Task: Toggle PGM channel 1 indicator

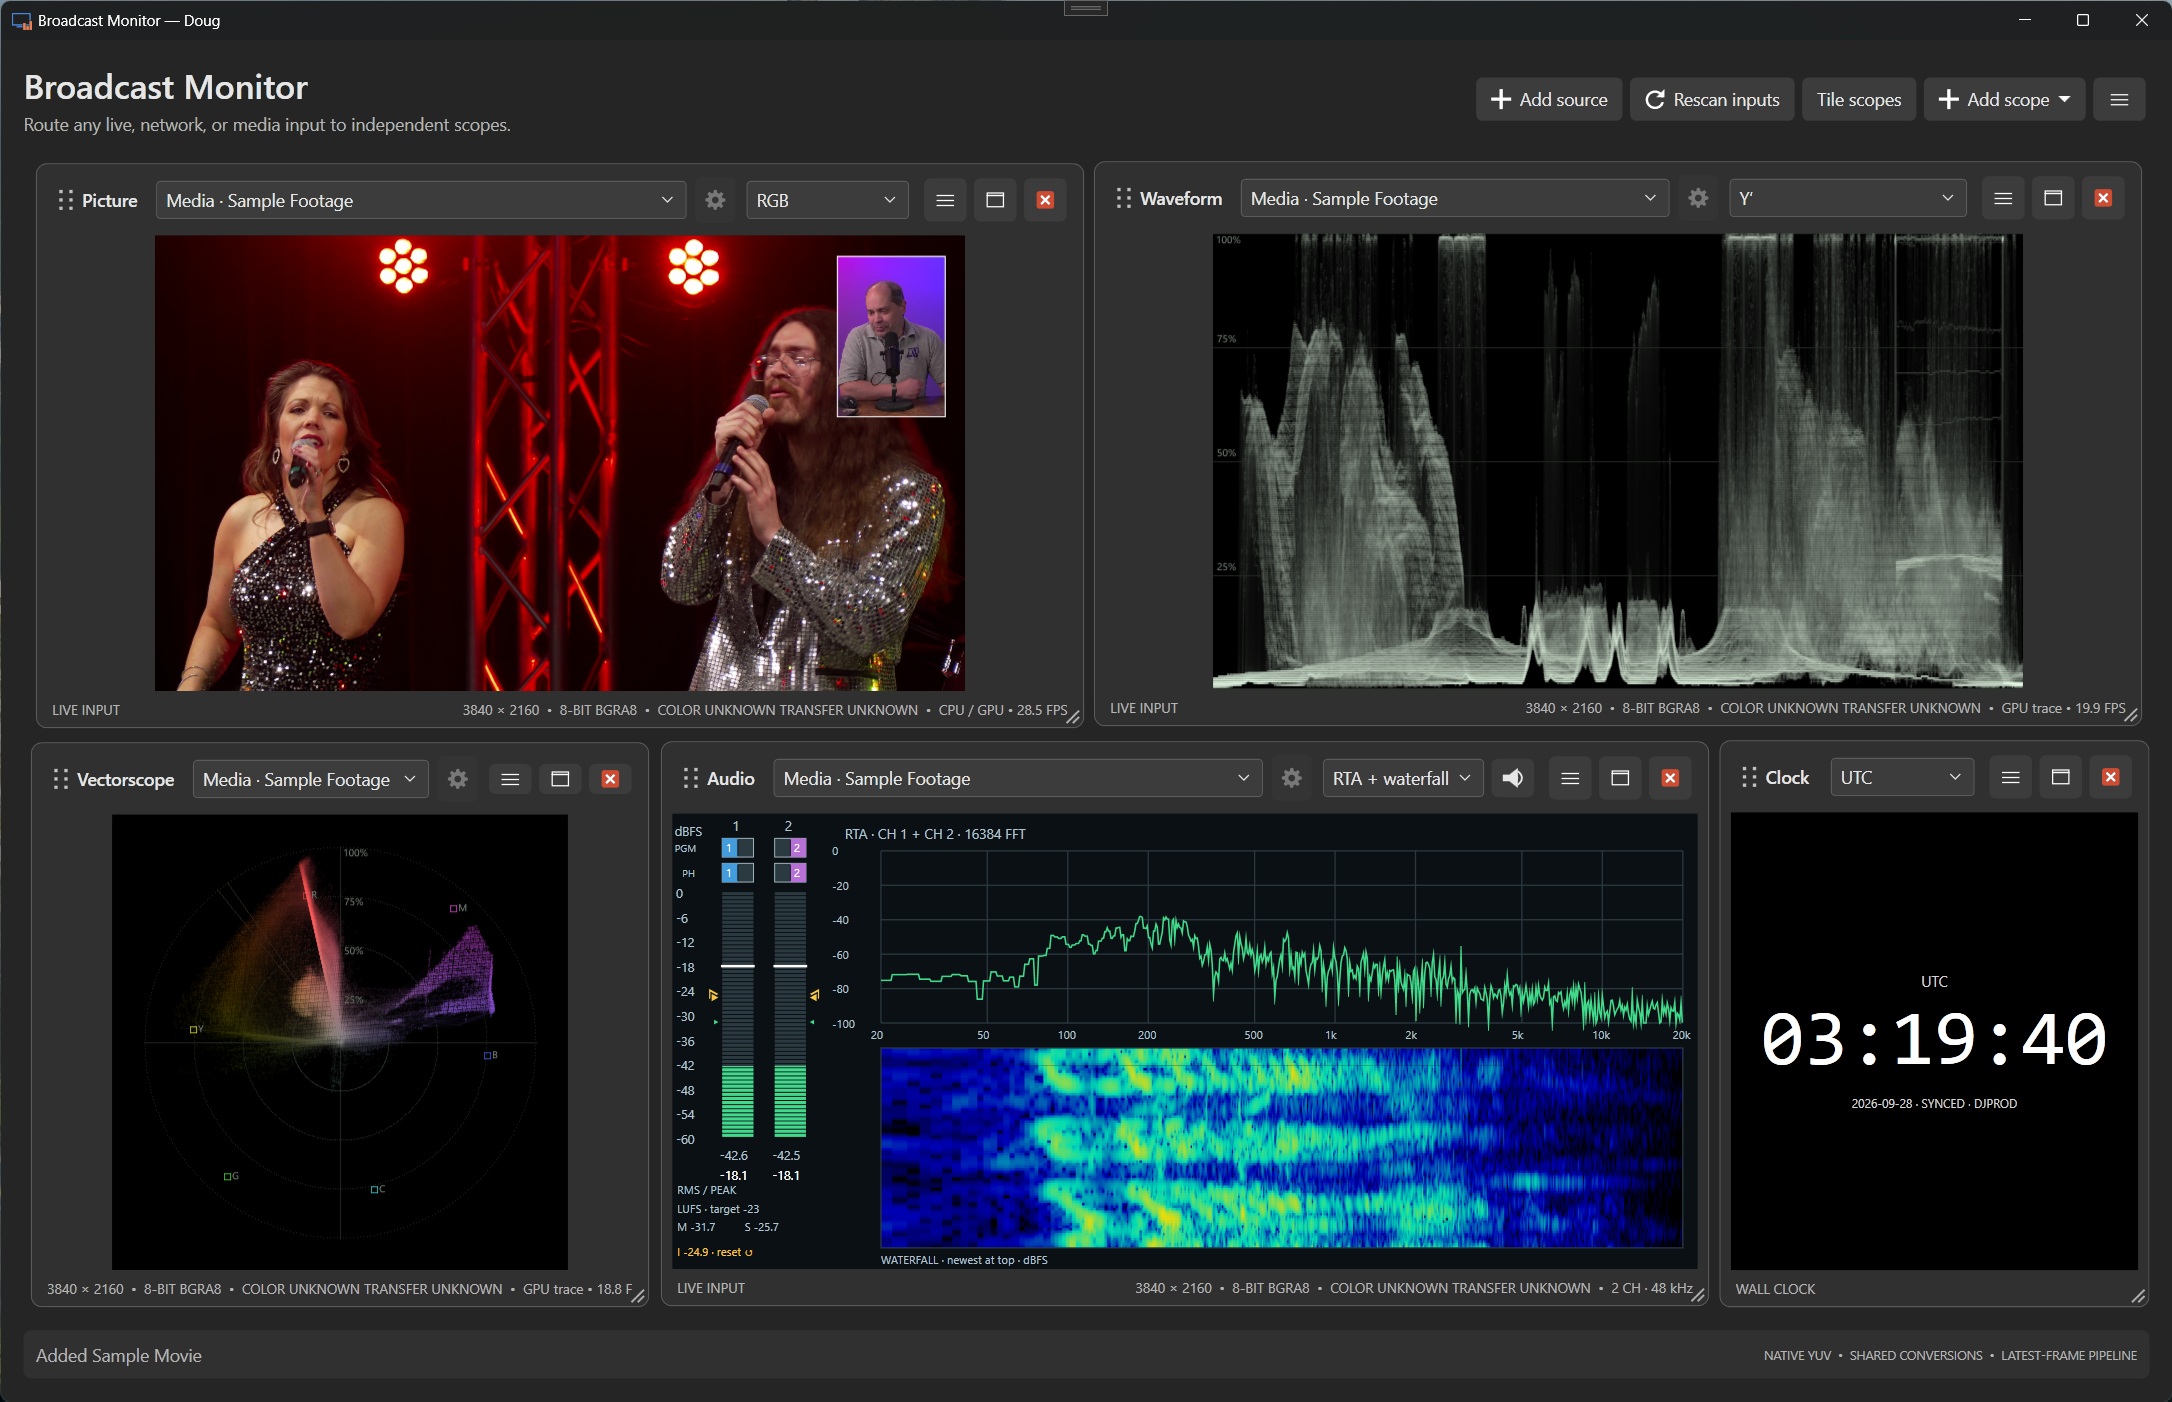Action: (x=737, y=848)
